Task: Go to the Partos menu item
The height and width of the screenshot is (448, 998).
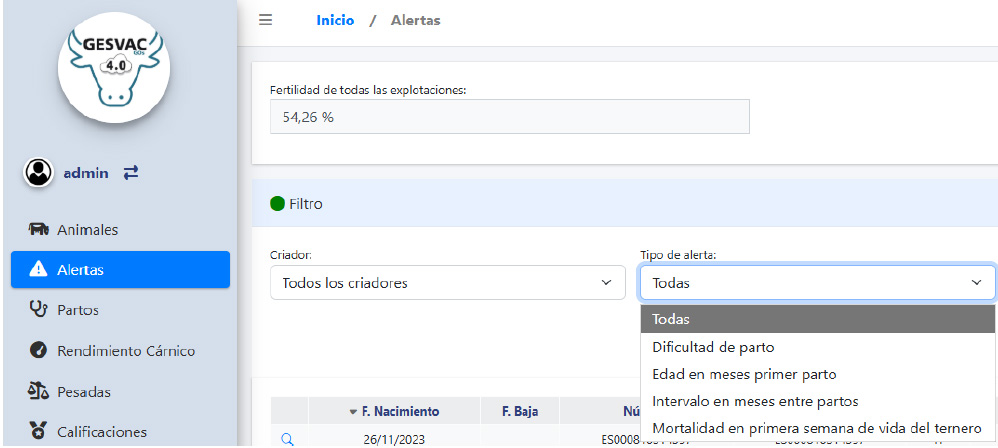Action: point(78,311)
